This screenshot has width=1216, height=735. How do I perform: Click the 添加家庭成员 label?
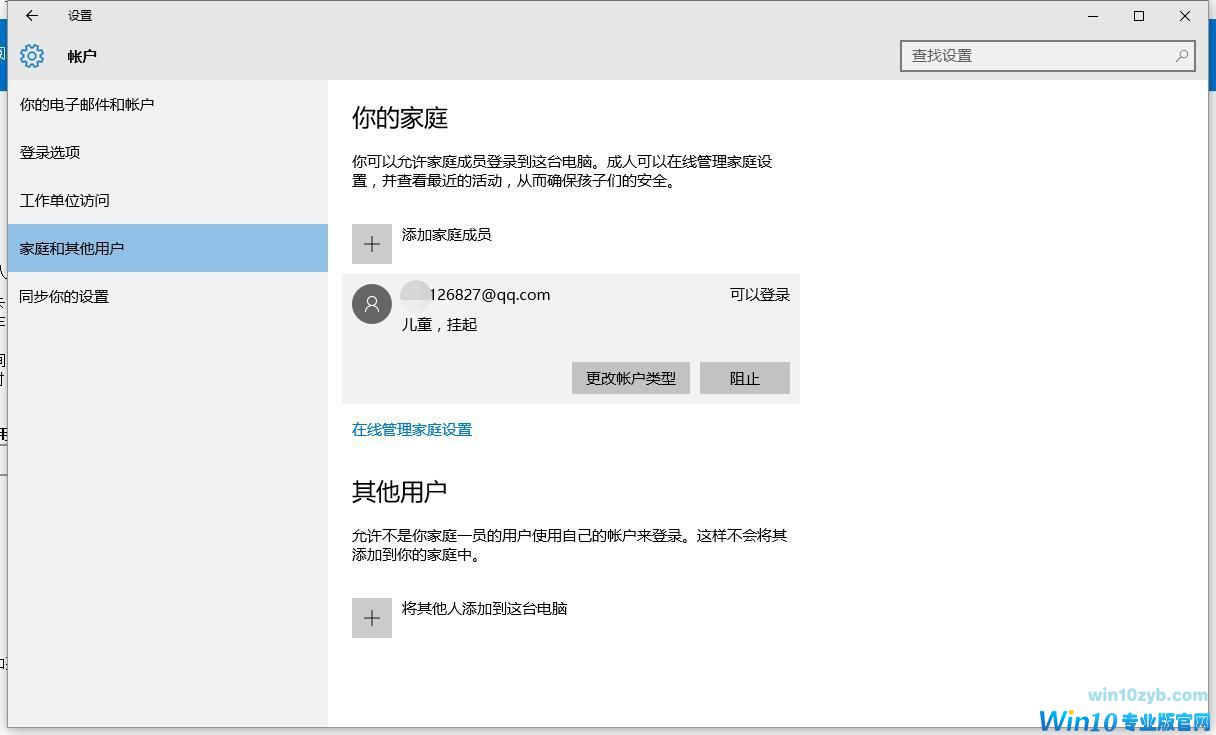click(x=447, y=235)
